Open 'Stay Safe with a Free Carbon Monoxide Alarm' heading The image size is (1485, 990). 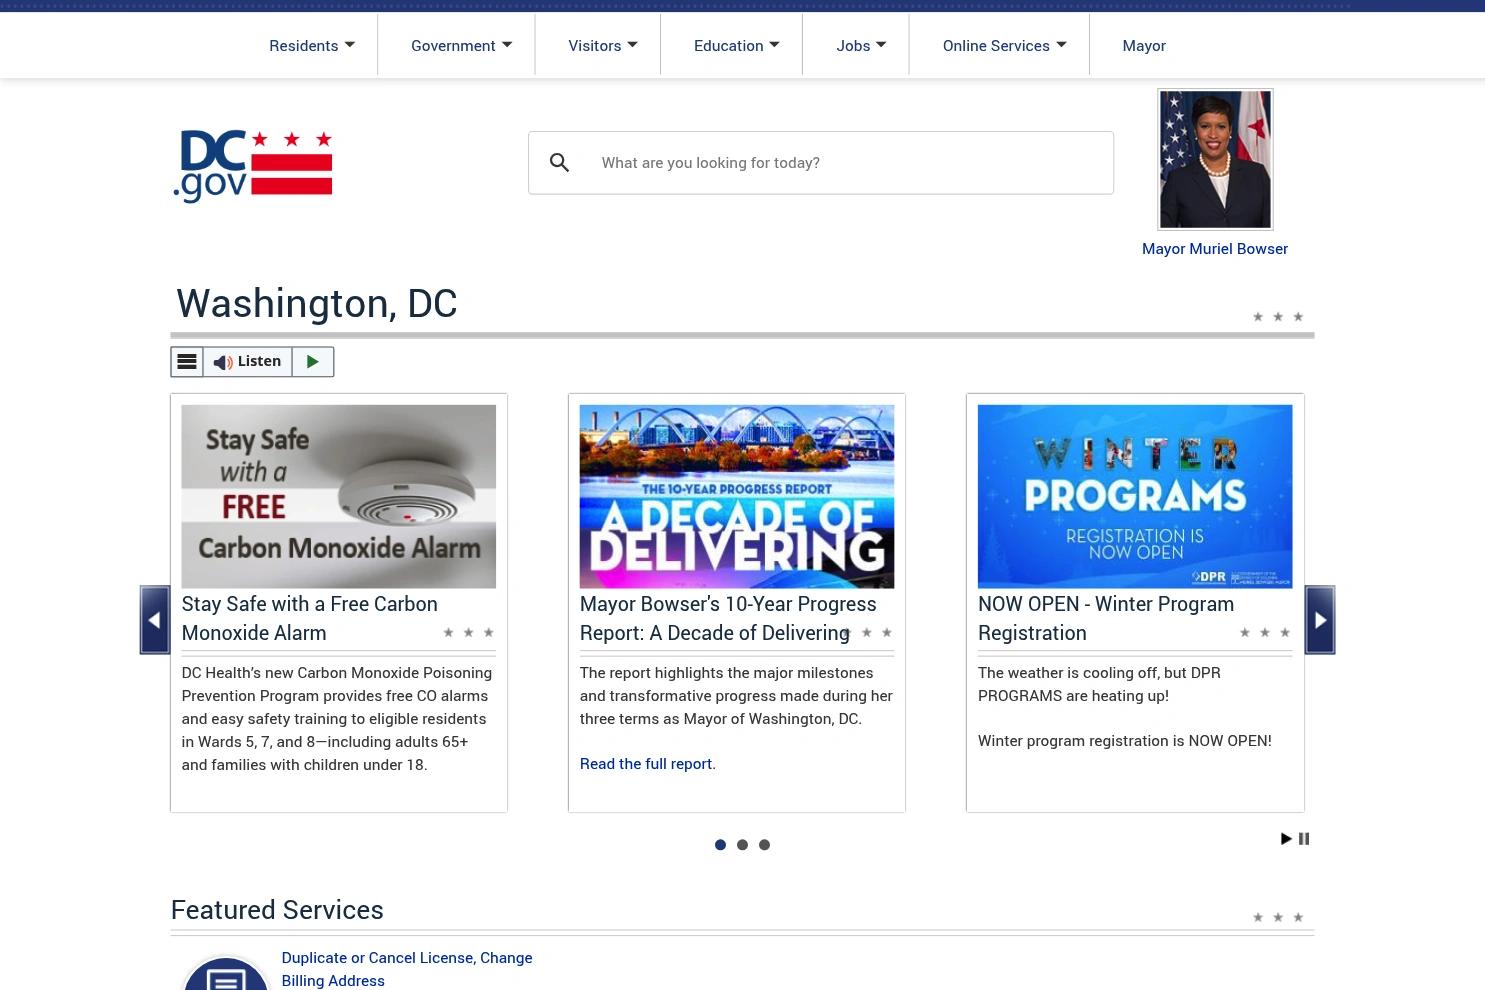coord(310,618)
